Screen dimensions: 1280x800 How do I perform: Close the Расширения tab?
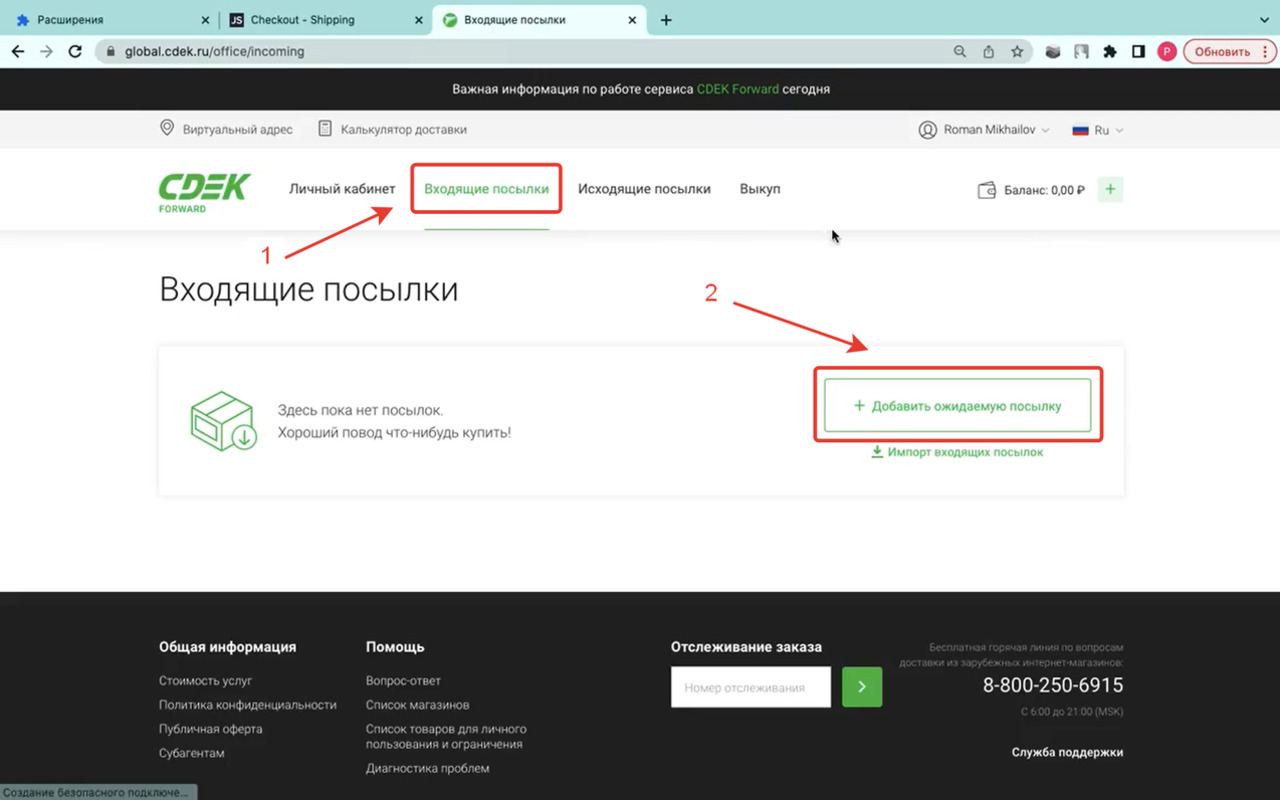click(x=205, y=20)
